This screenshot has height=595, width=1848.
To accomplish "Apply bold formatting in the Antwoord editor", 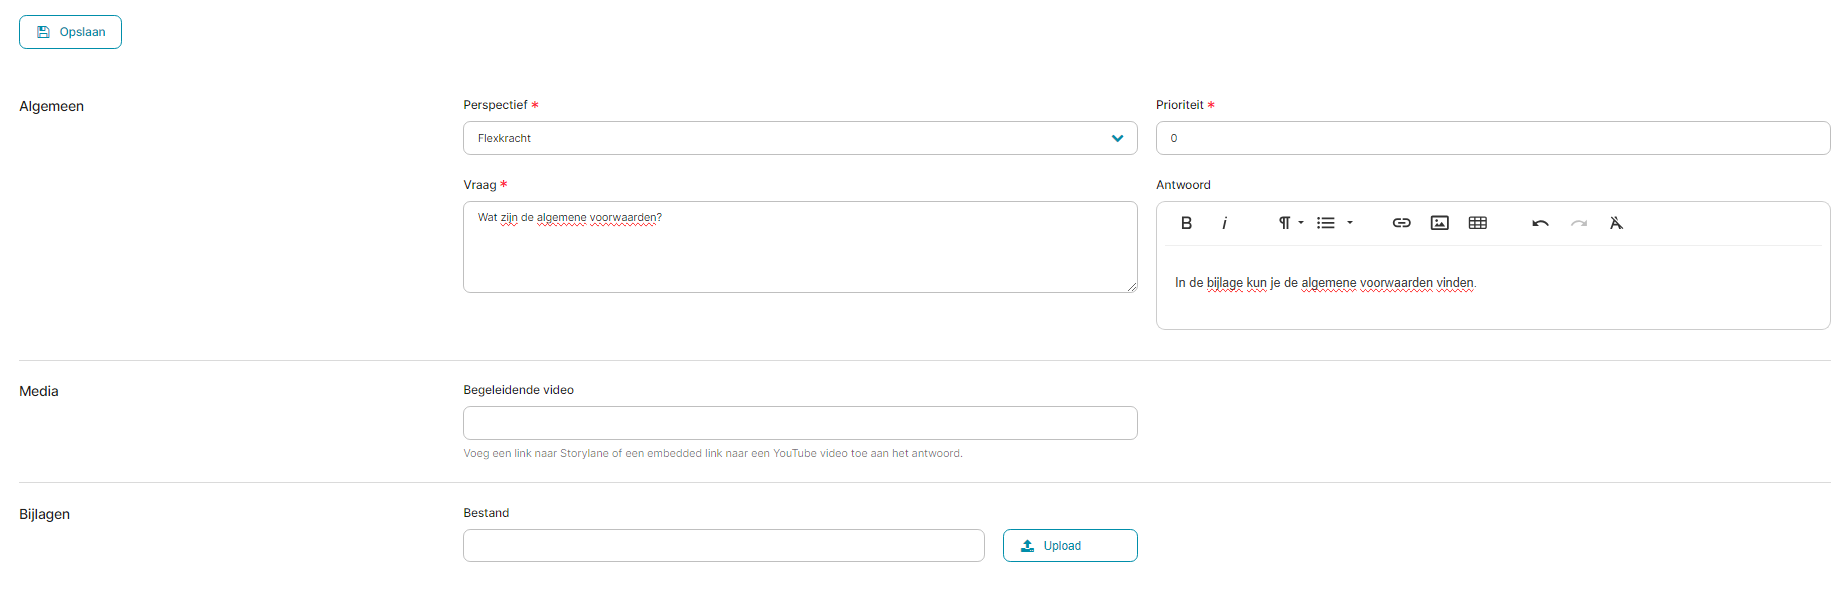I will click(1186, 223).
